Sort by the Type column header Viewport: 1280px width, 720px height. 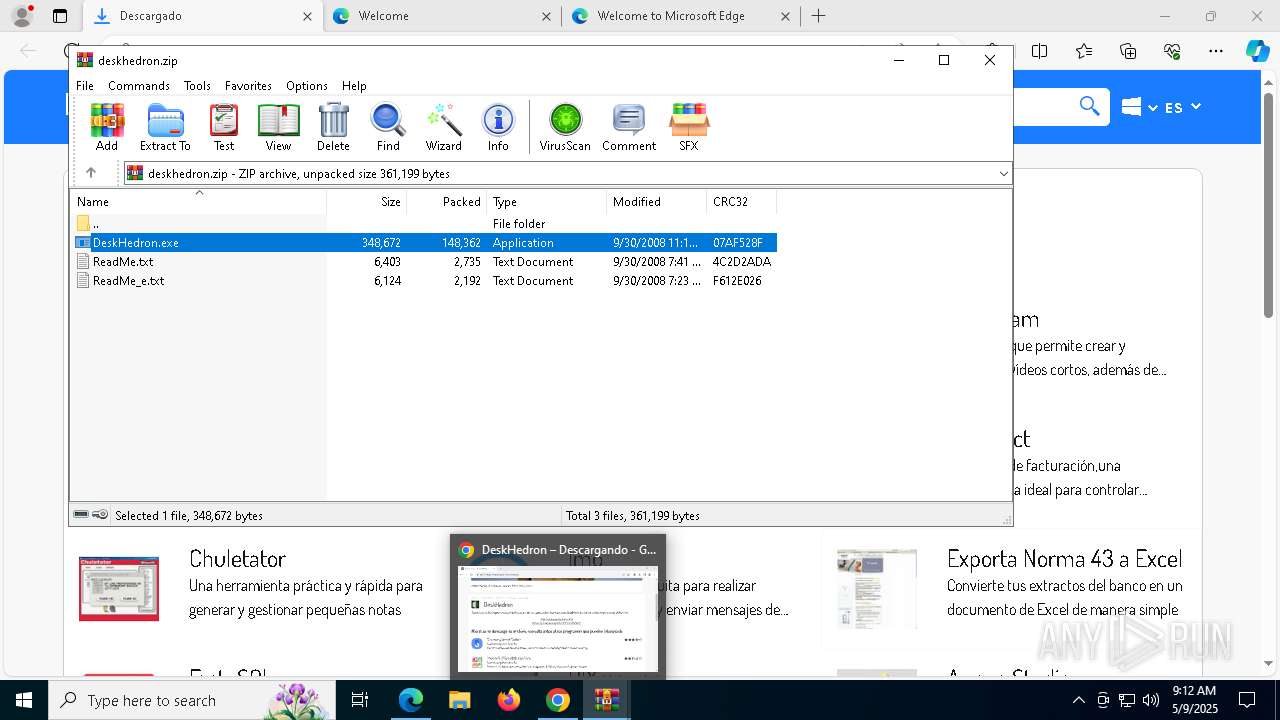pyautogui.click(x=546, y=202)
